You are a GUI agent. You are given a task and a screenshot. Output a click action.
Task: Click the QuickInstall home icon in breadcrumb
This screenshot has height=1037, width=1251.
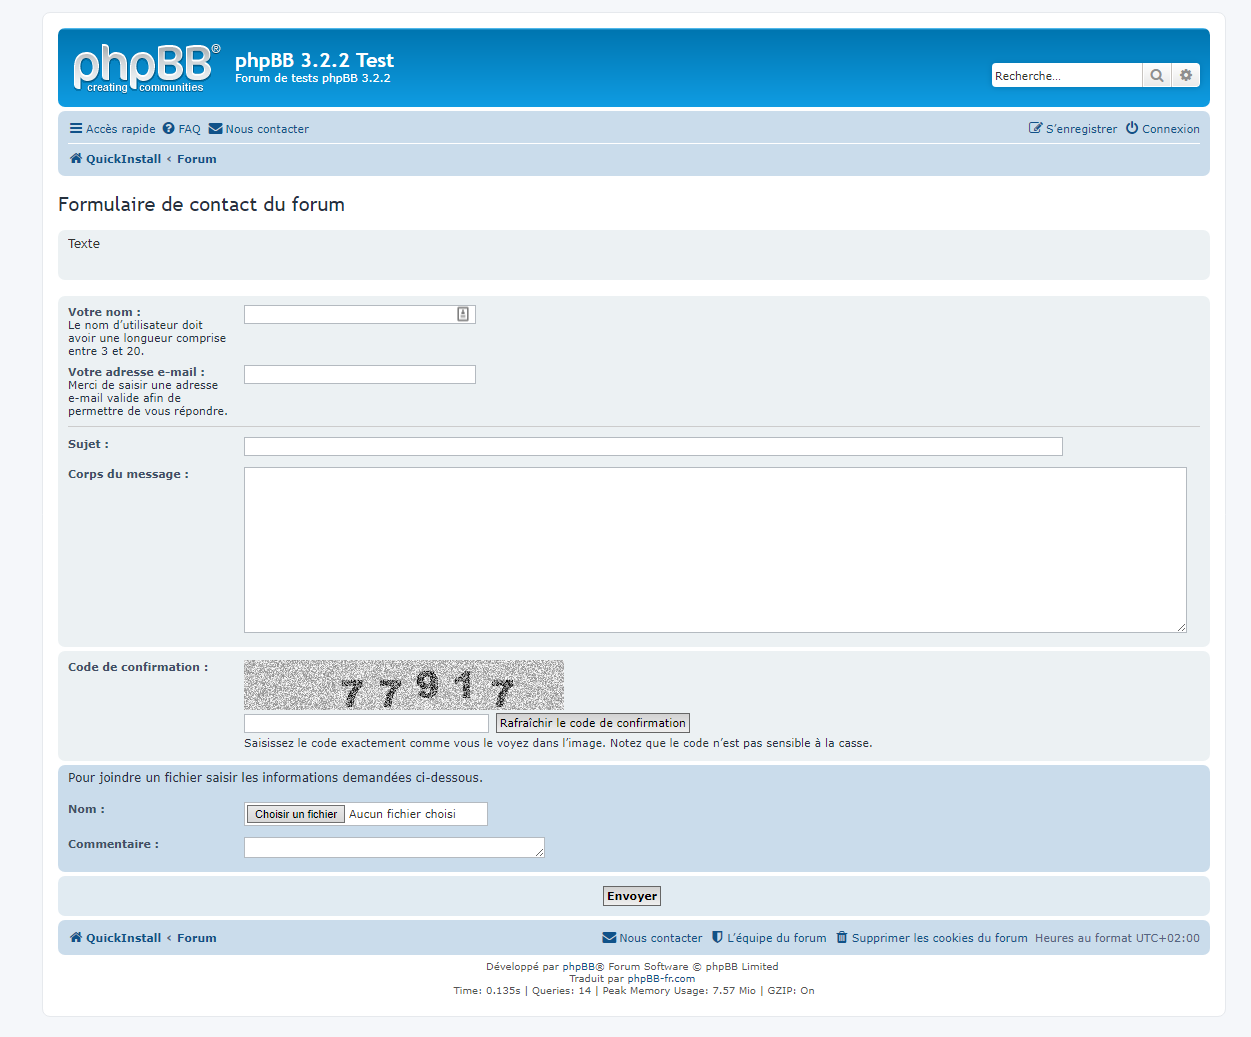point(76,159)
